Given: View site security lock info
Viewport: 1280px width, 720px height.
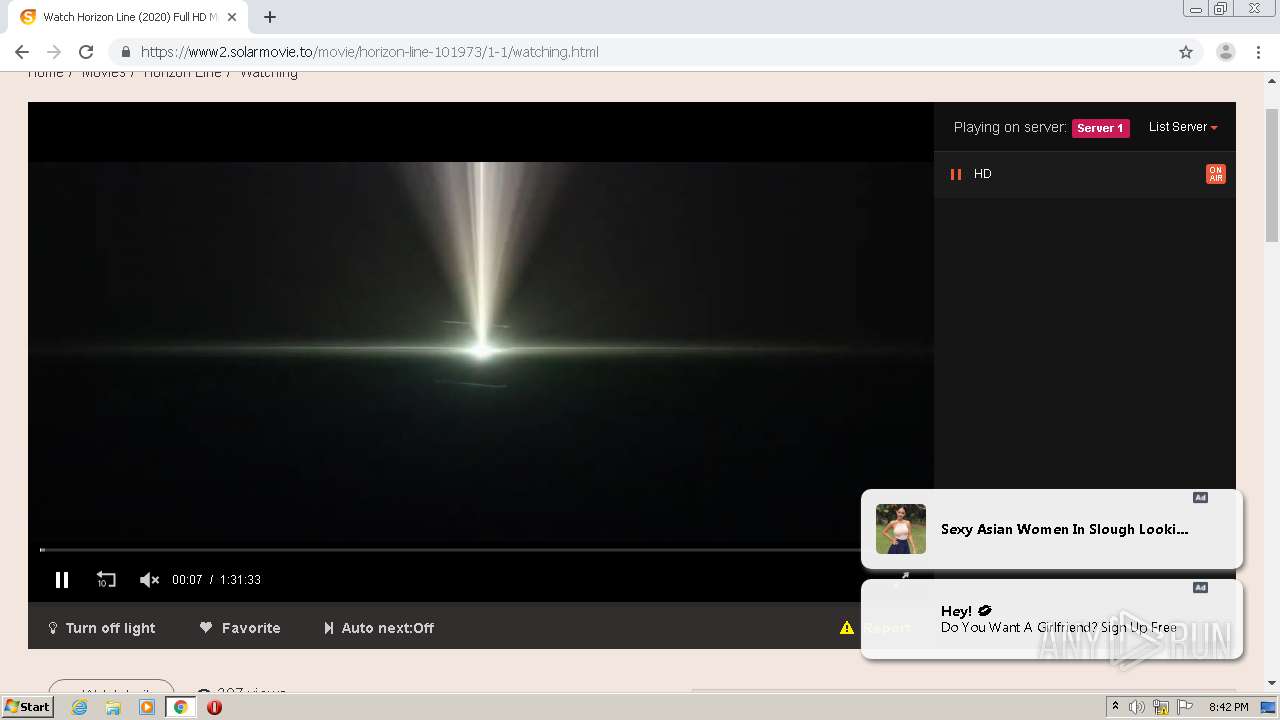Looking at the screenshot, I should [125, 52].
